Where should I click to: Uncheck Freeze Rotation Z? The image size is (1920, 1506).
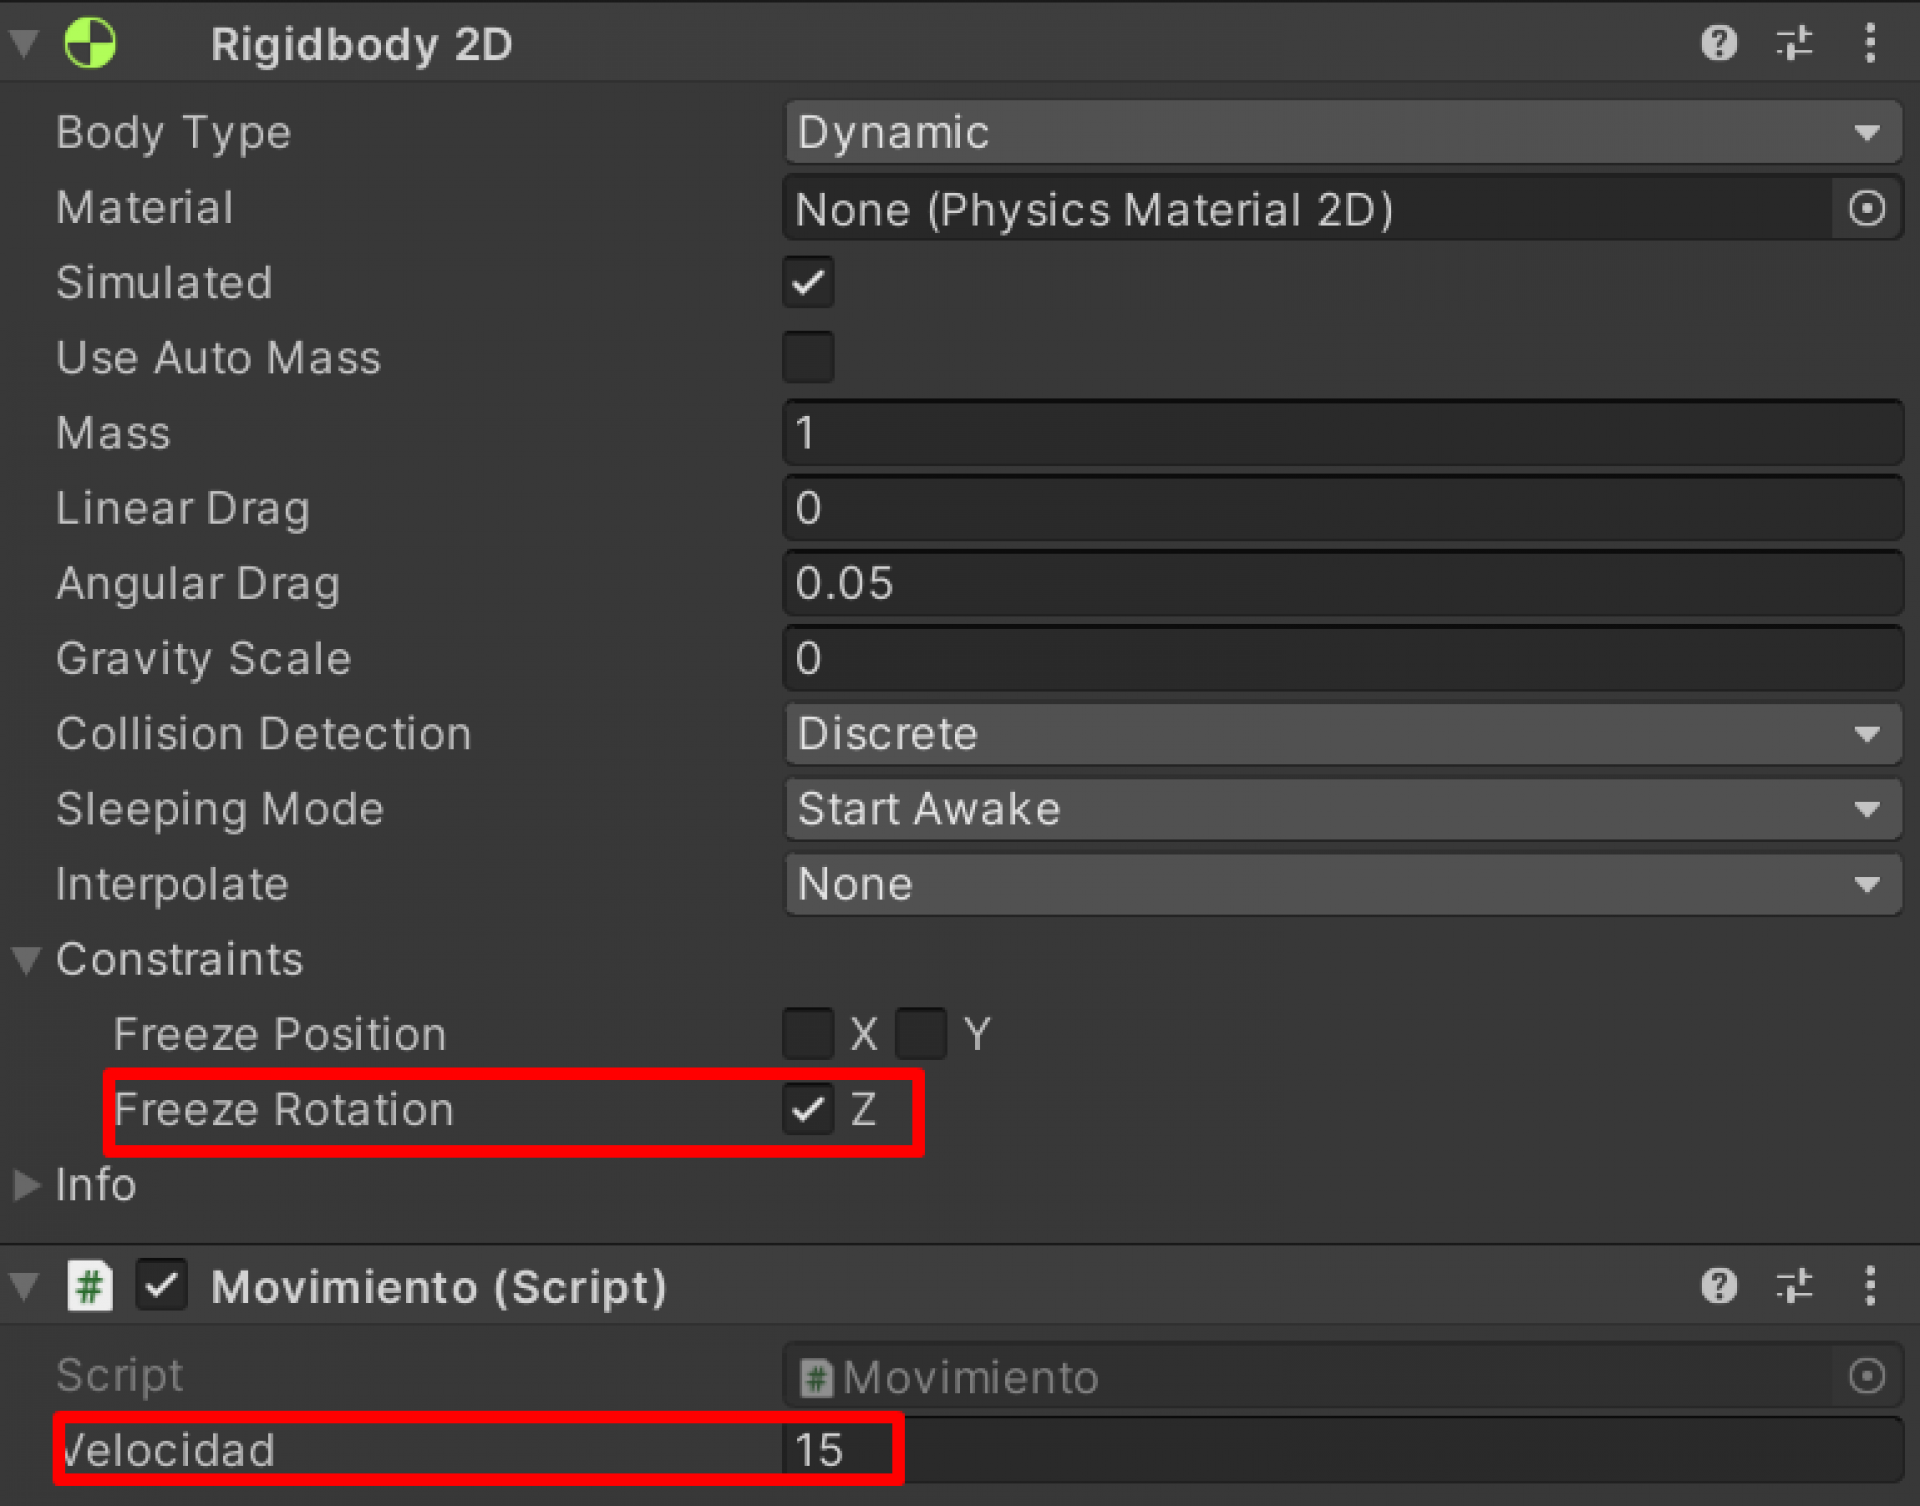[x=808, y=1109]
